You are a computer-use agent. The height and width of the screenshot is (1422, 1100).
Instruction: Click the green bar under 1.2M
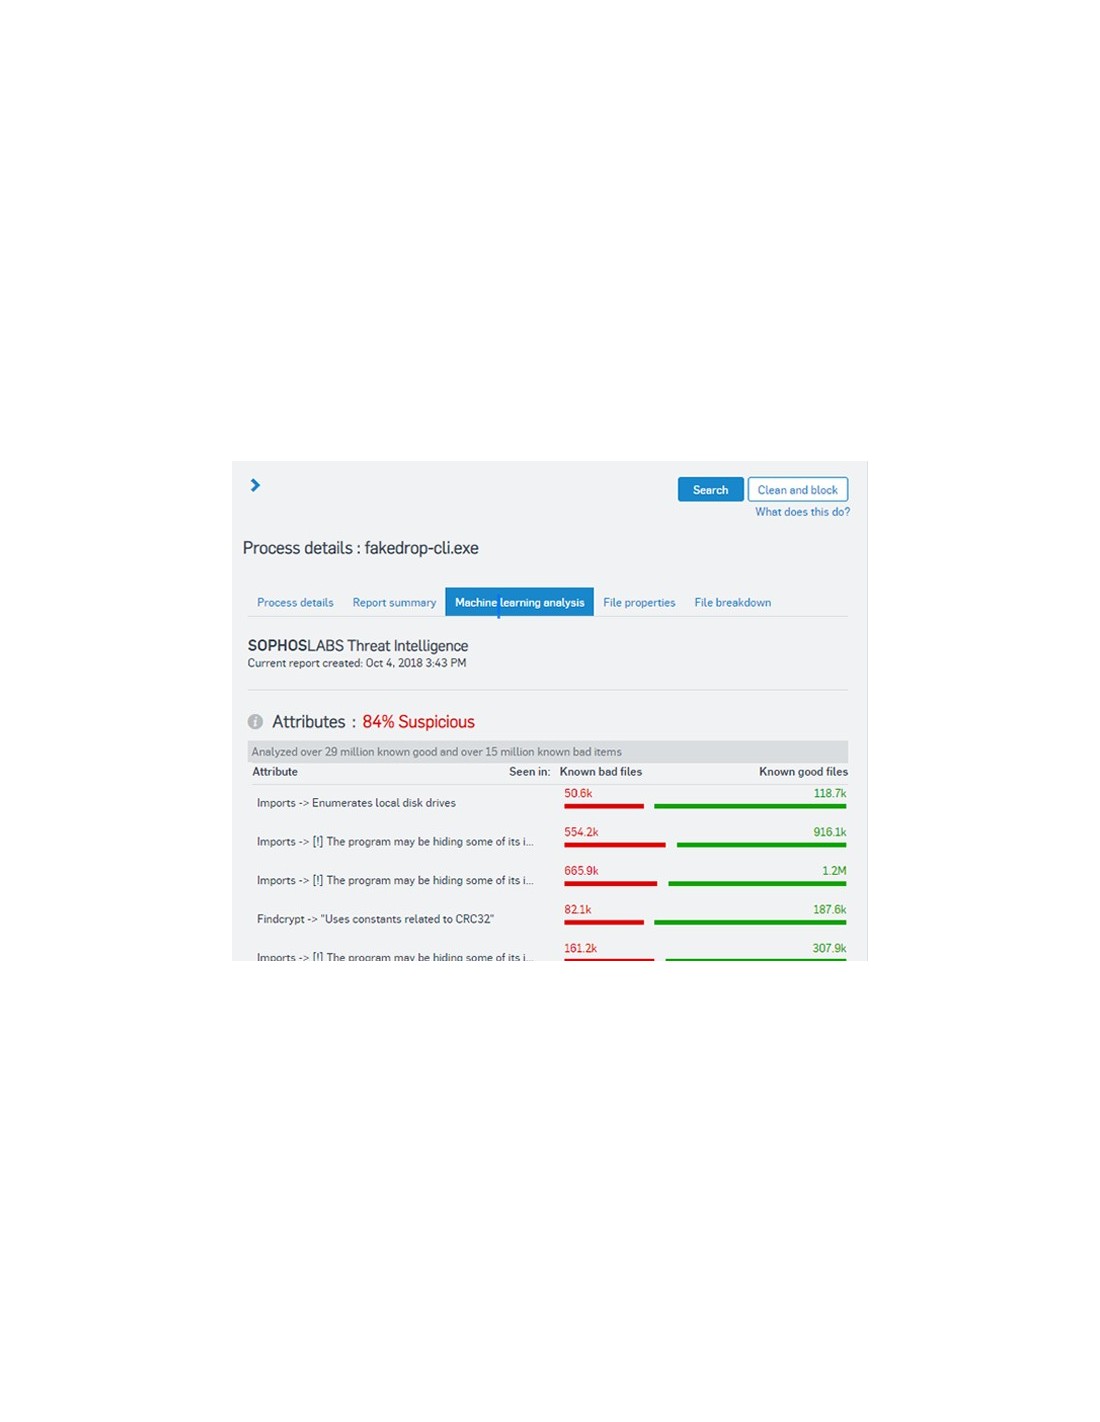(756, 883)
